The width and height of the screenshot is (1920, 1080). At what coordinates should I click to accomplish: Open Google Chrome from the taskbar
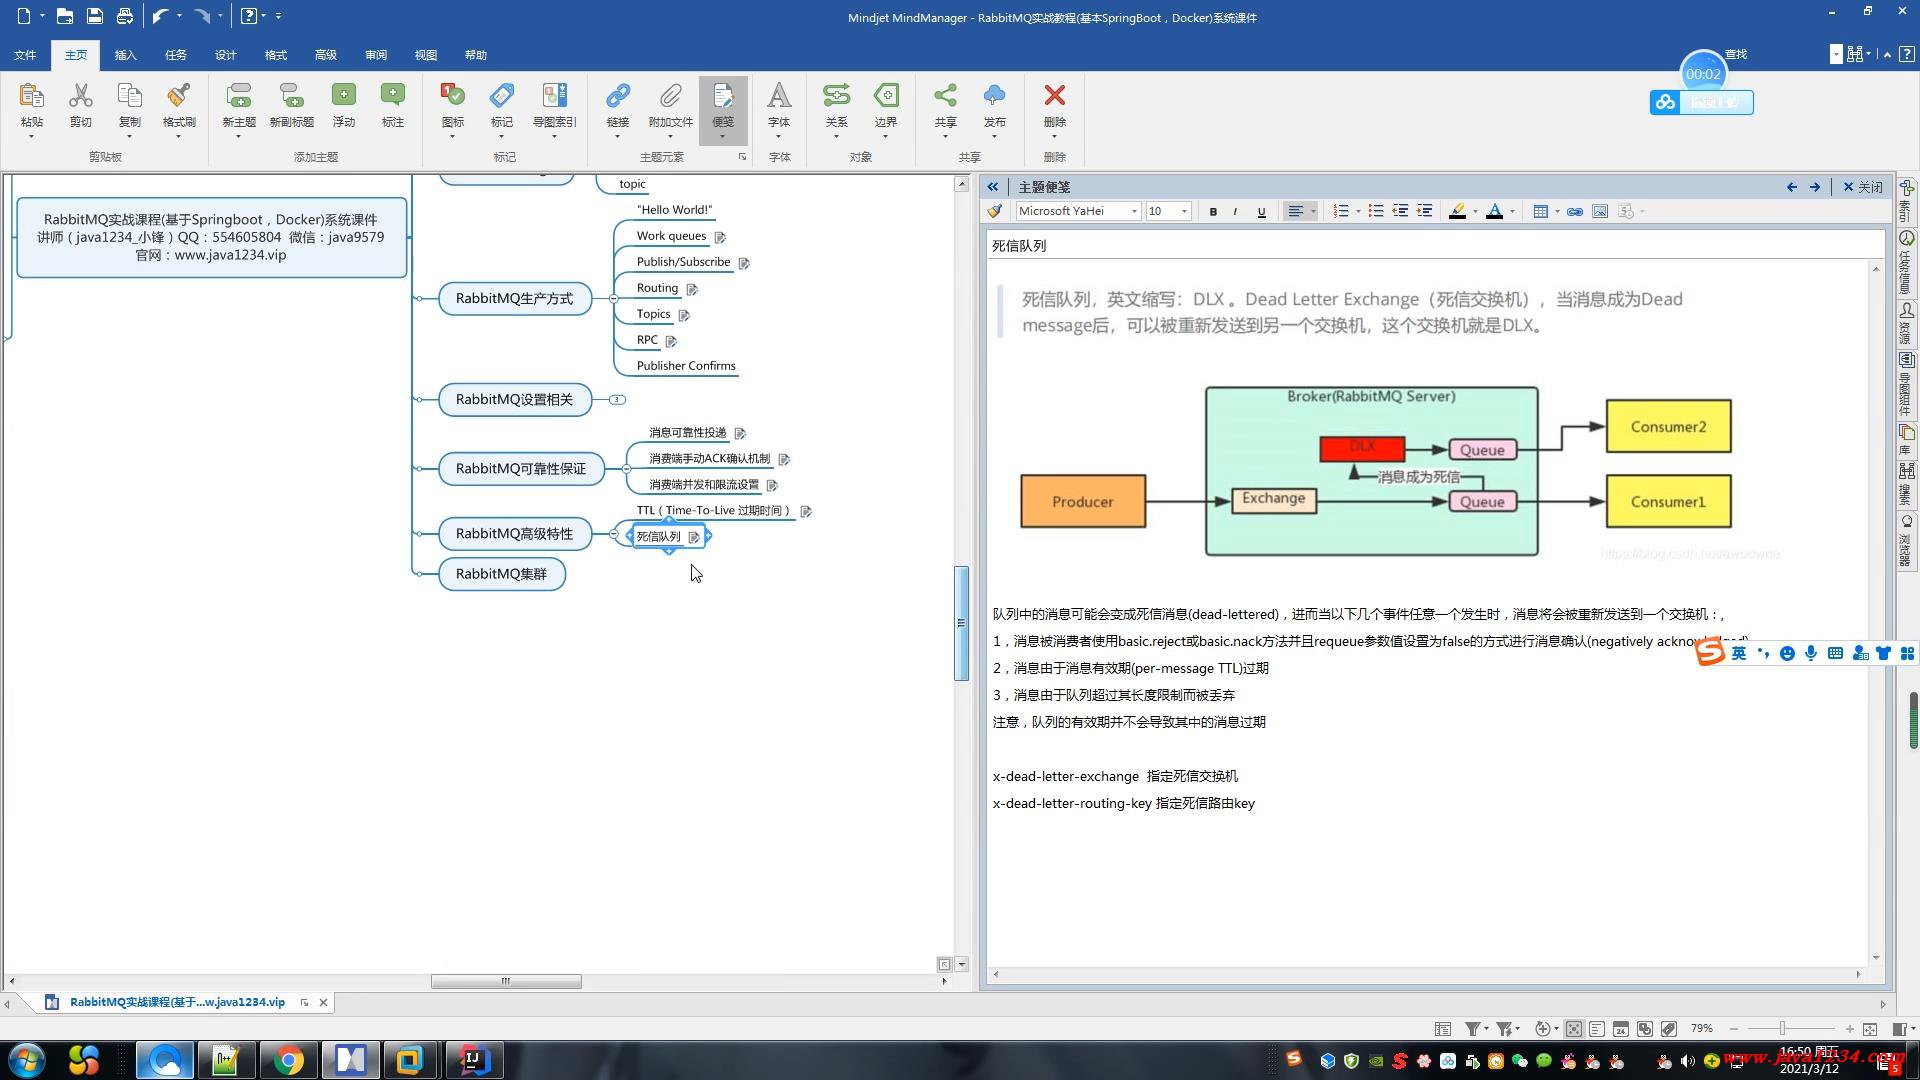tap(289, 1060)
